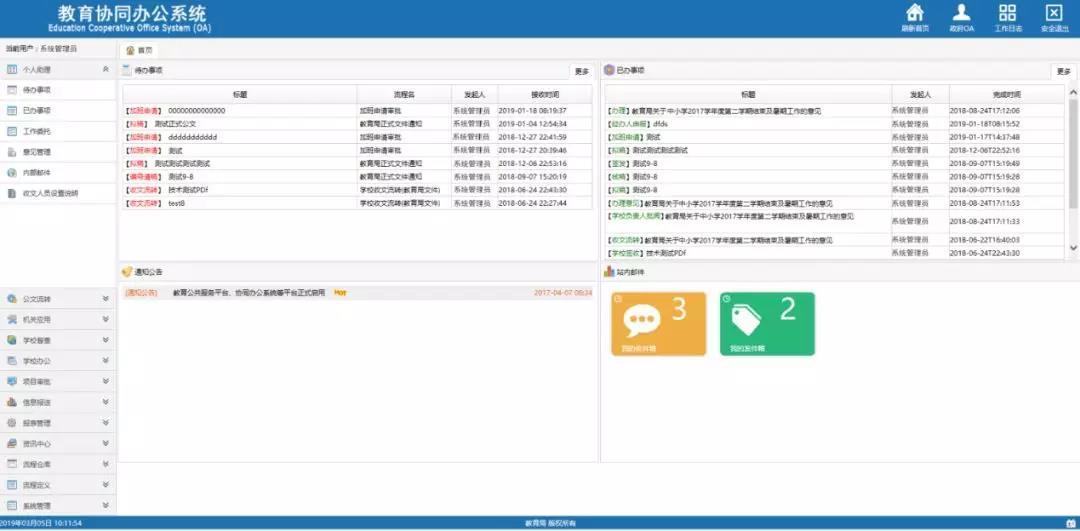Viewport: 1080px width, 531px height.
Task: Open the green outbox tile showing 2
Action: click(x=767, y=324)
